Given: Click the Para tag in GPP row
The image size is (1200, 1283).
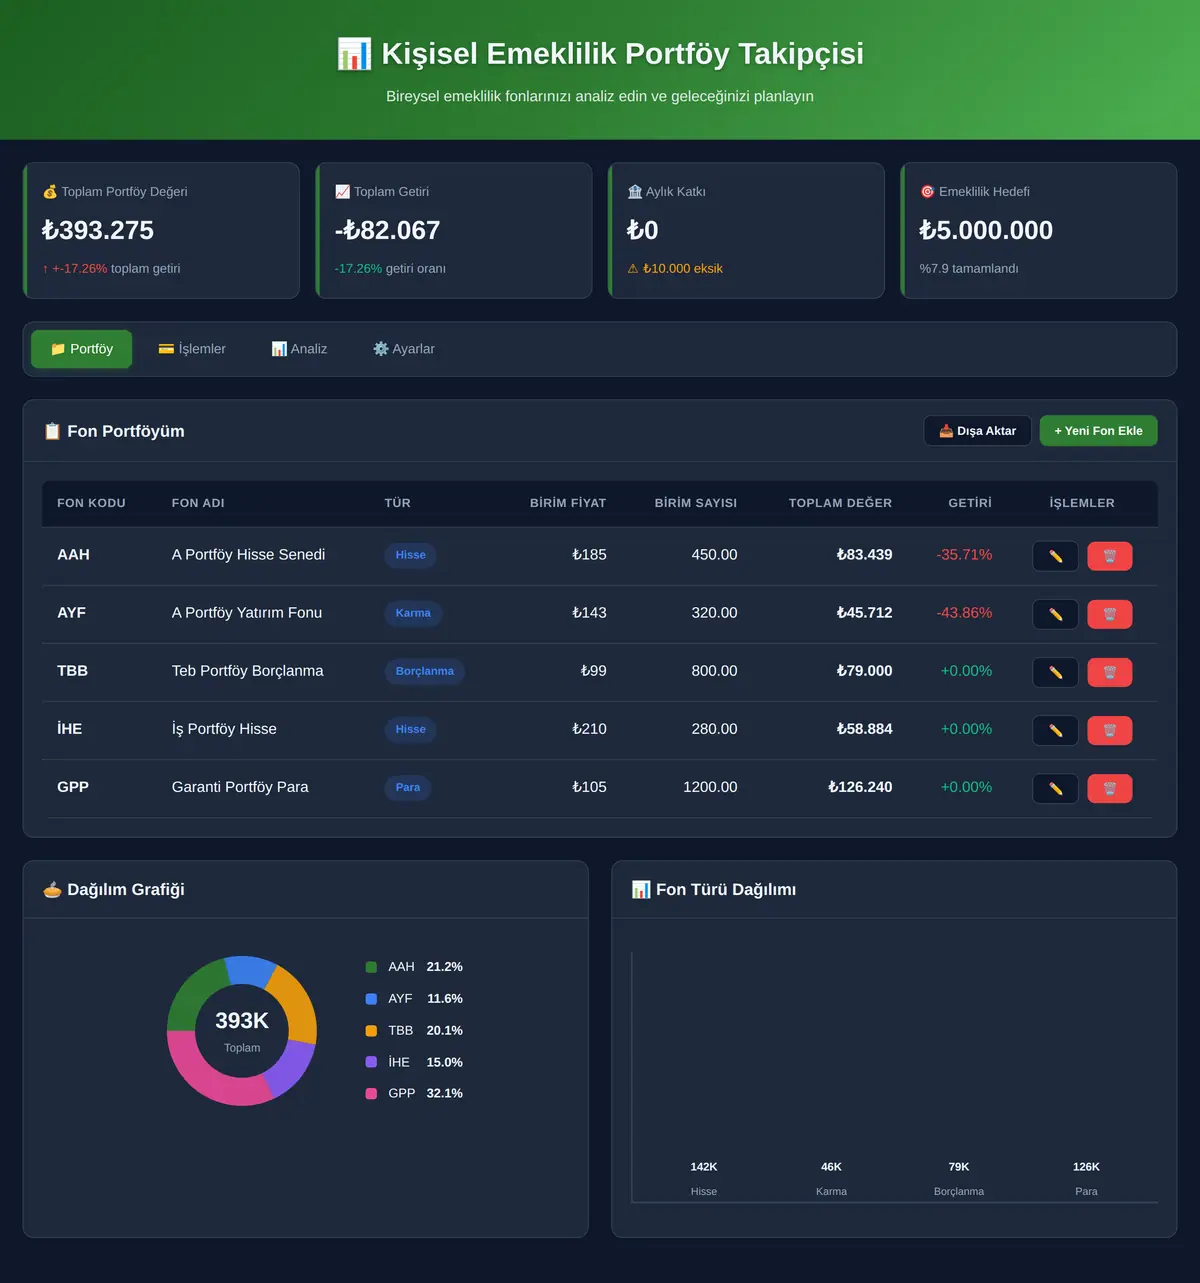Looking at the screenshot, I should coord(408,787).
